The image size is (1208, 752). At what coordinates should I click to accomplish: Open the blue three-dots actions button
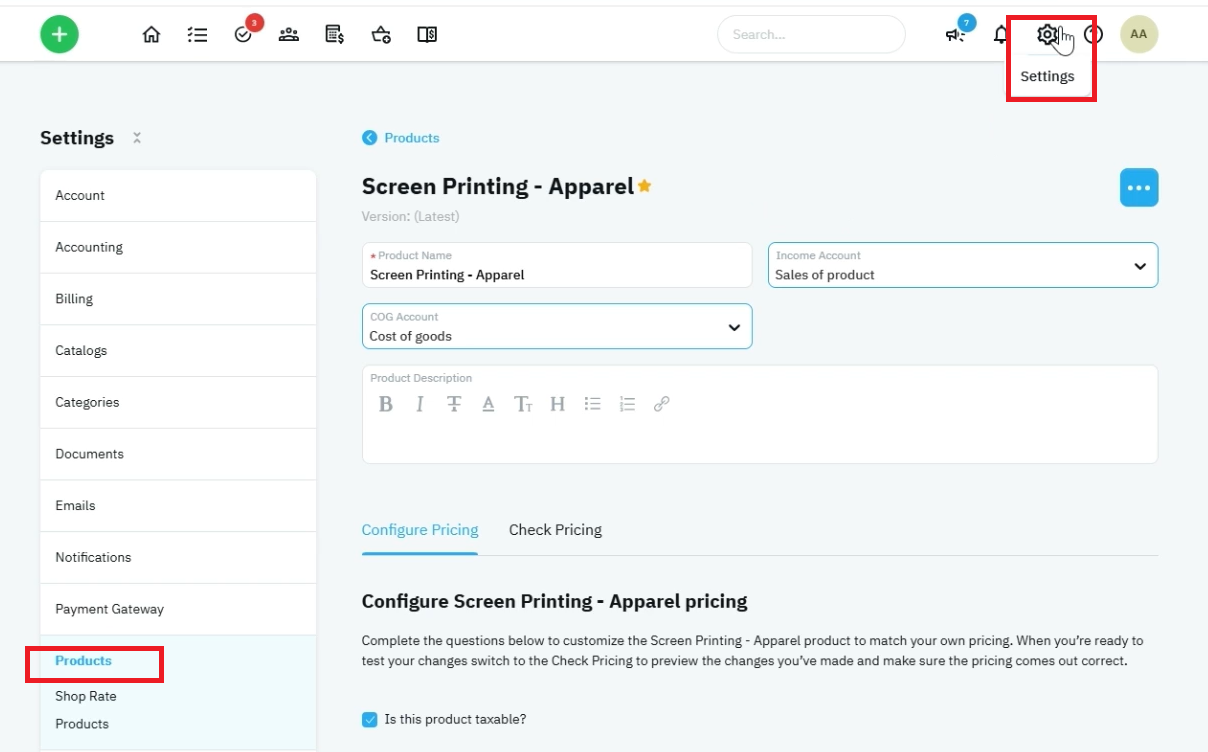[1139, 187]
